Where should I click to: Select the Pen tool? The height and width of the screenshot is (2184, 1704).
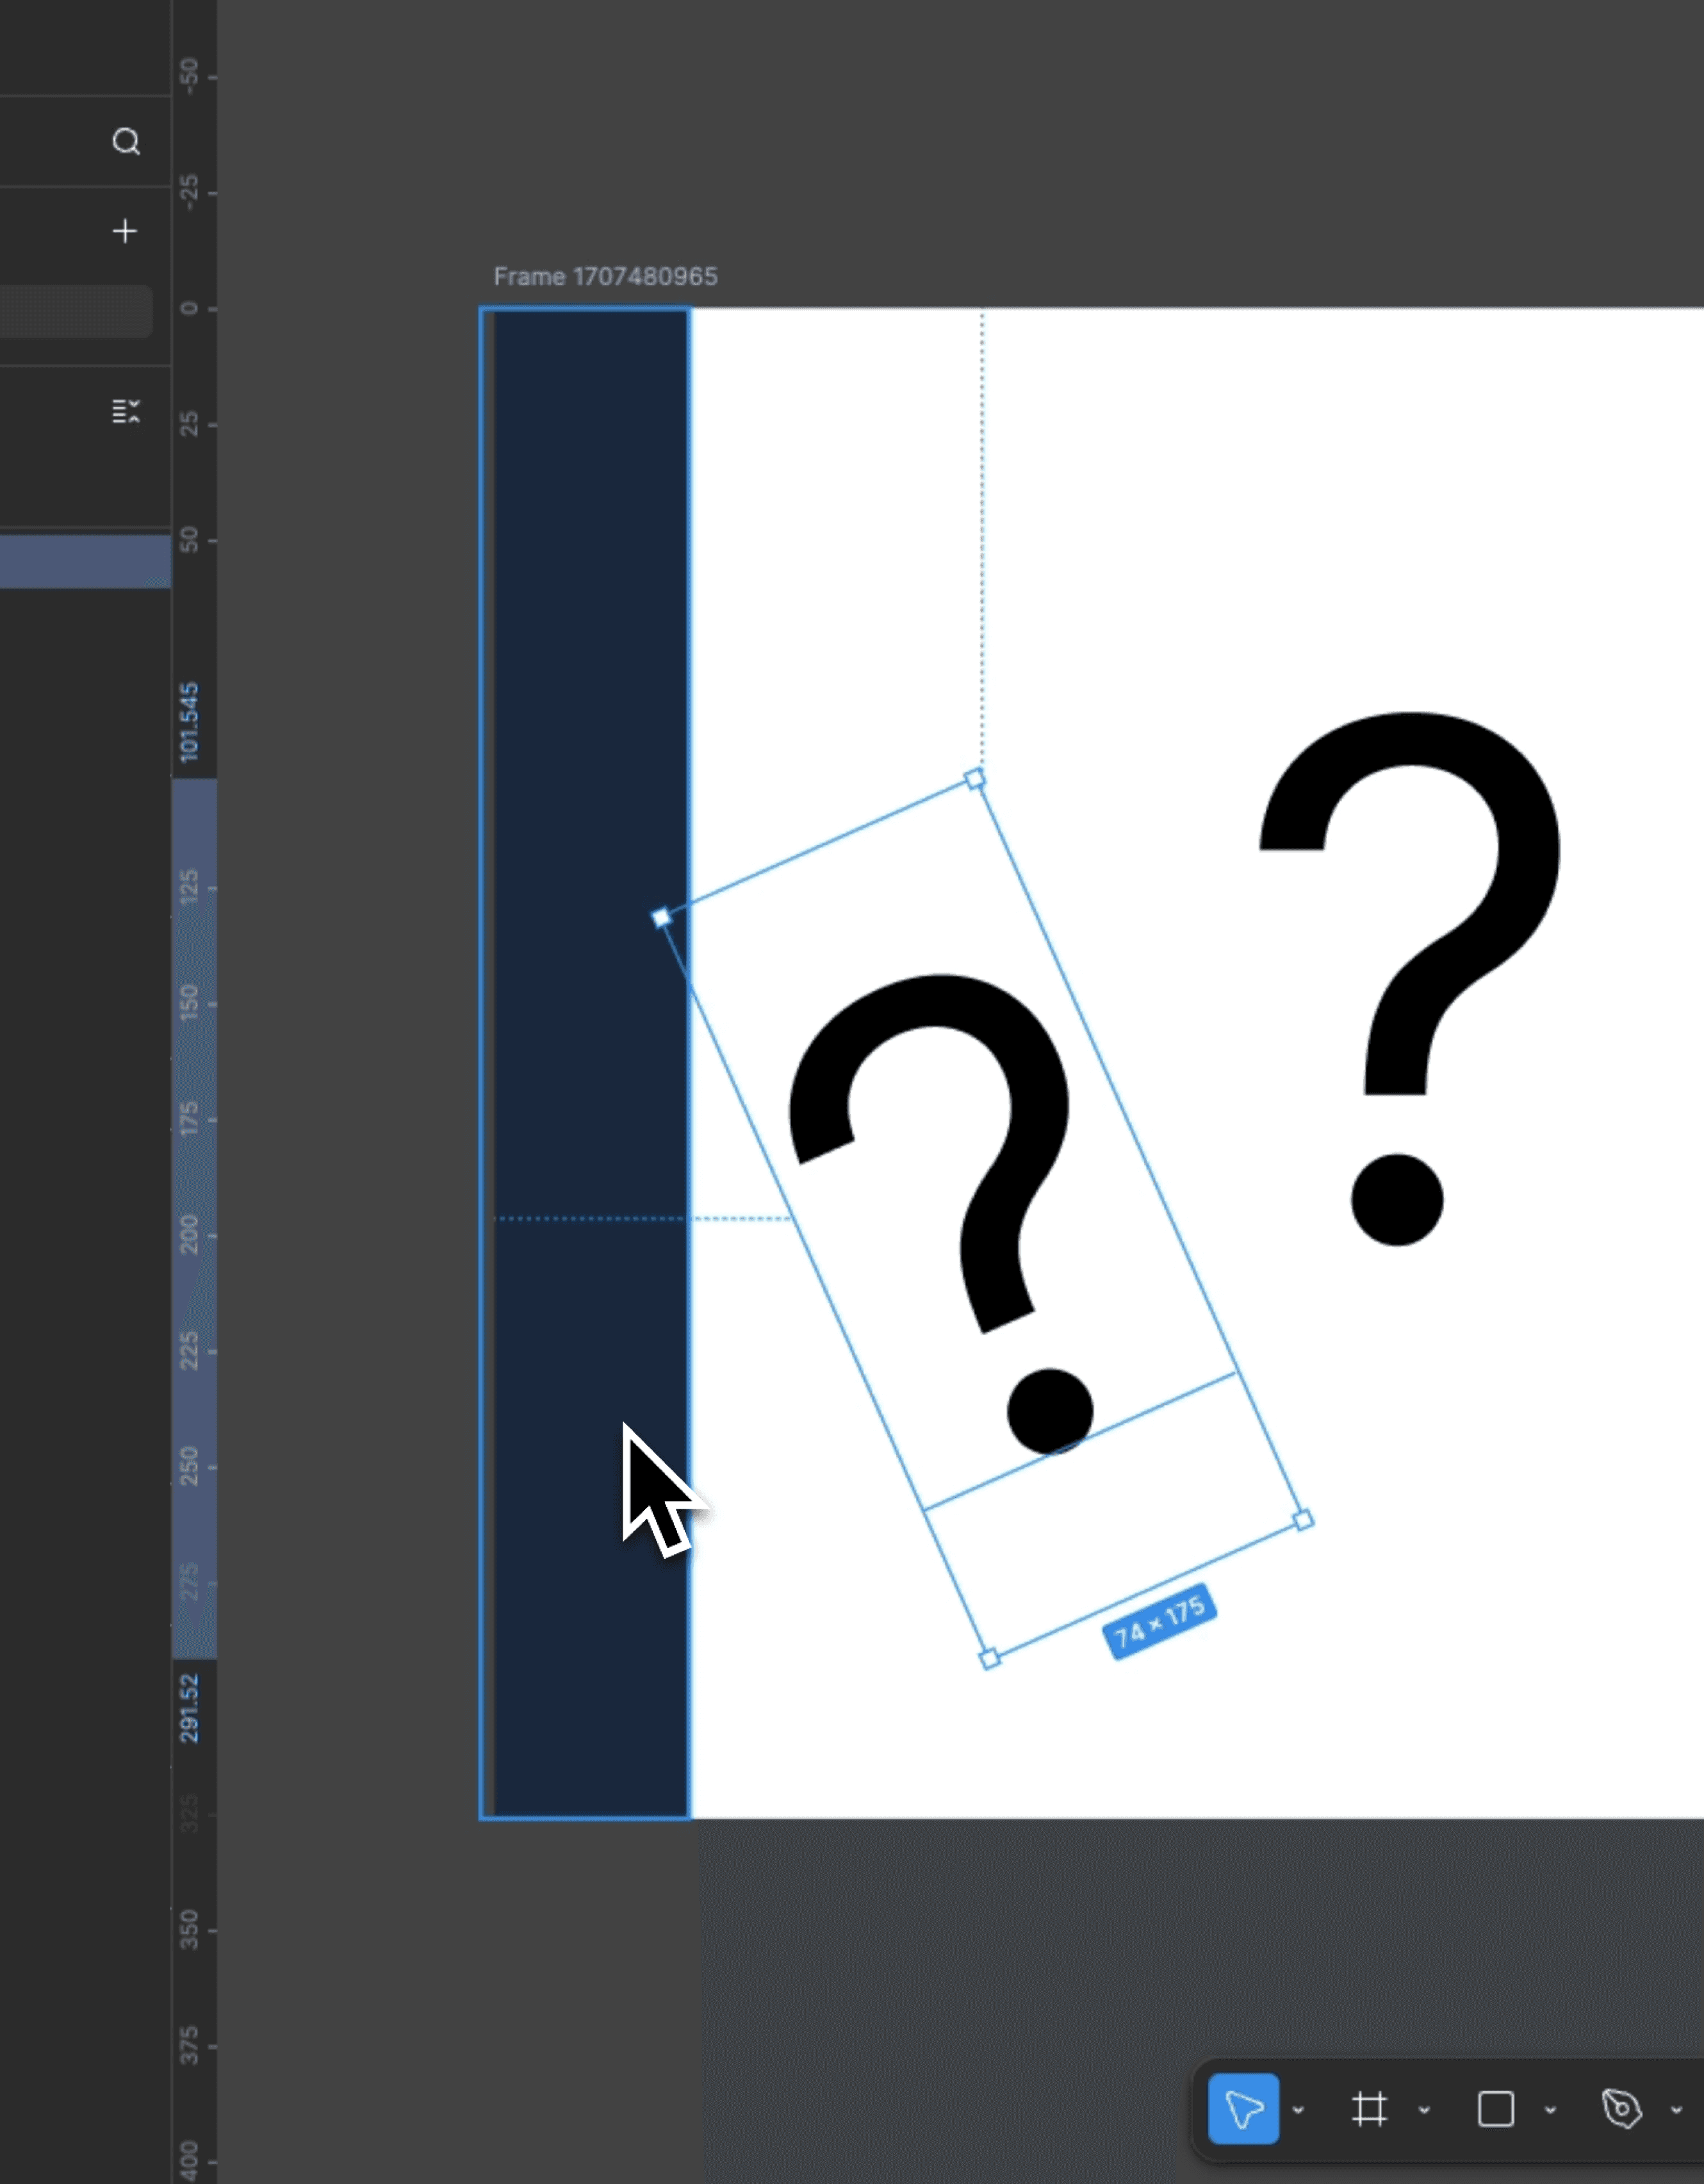coord(1621,2109)
